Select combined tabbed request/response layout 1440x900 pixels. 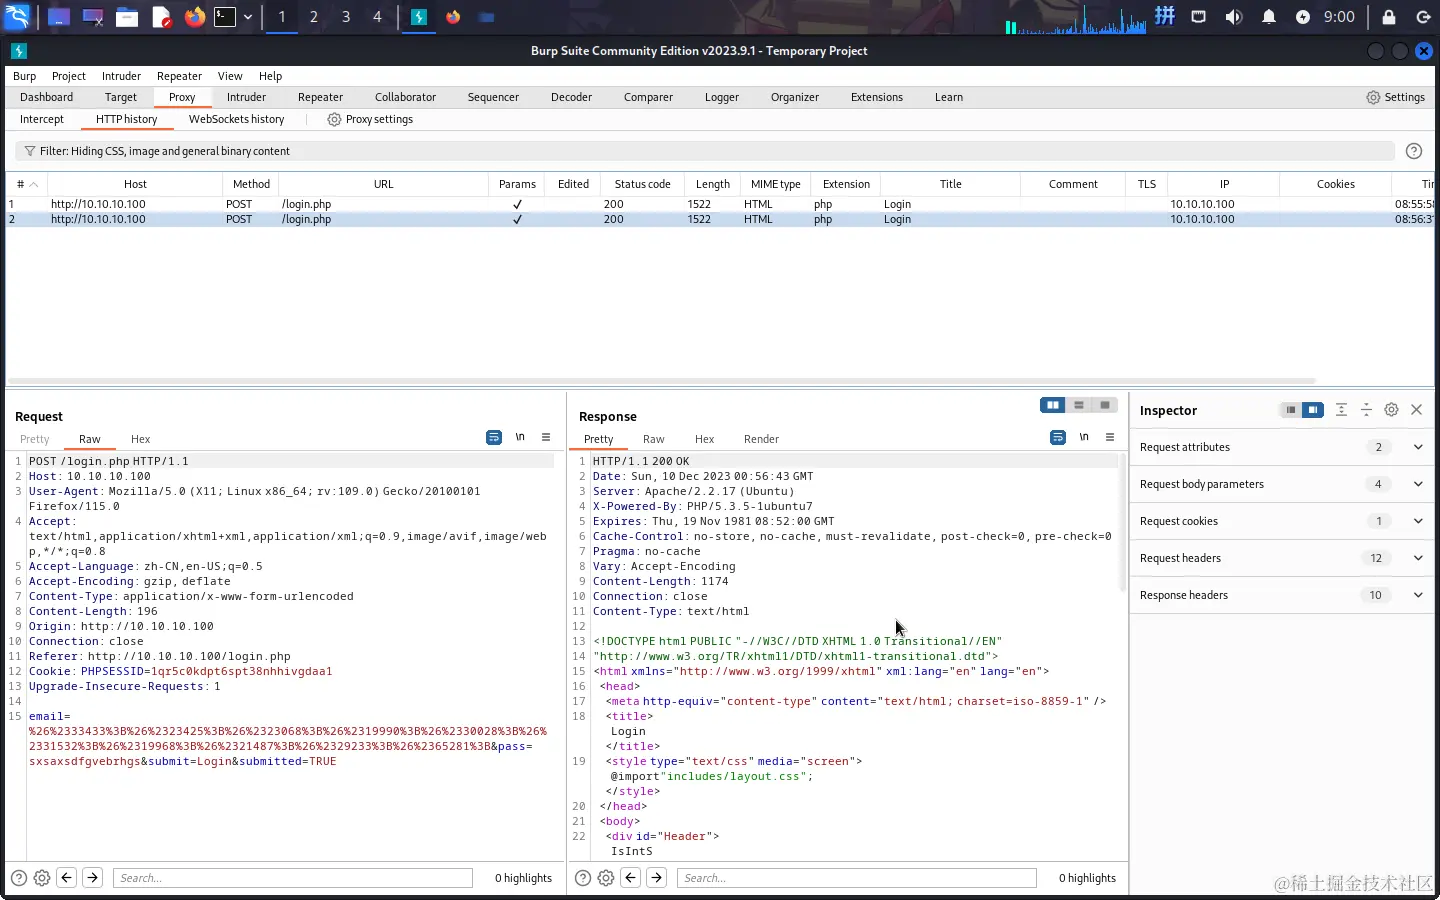[x=1105, y=405]
